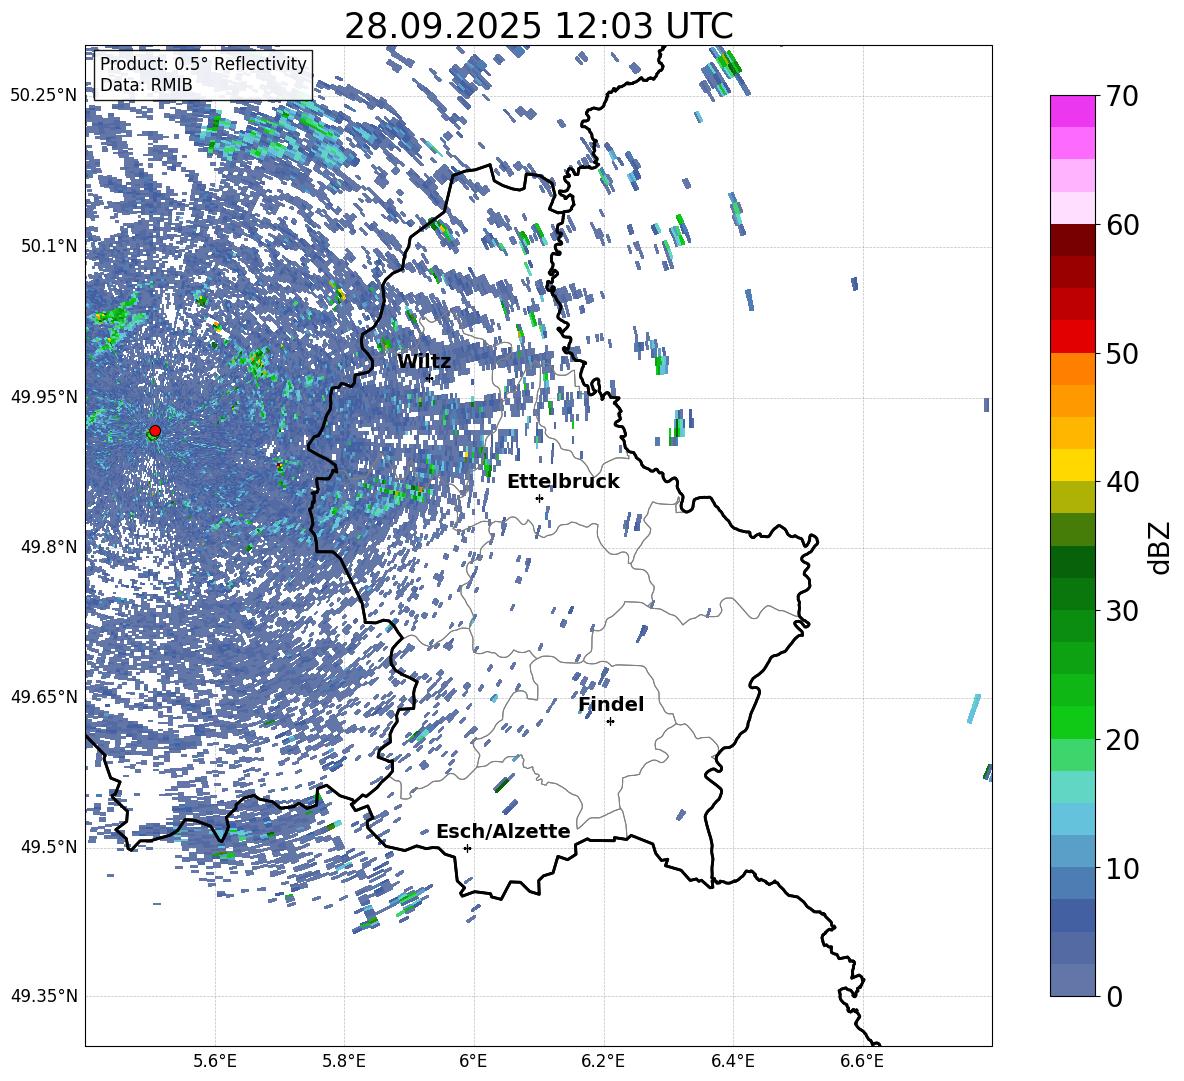Click the 49.8°N latitude label

pyautogui.click(x=48, y=547)
